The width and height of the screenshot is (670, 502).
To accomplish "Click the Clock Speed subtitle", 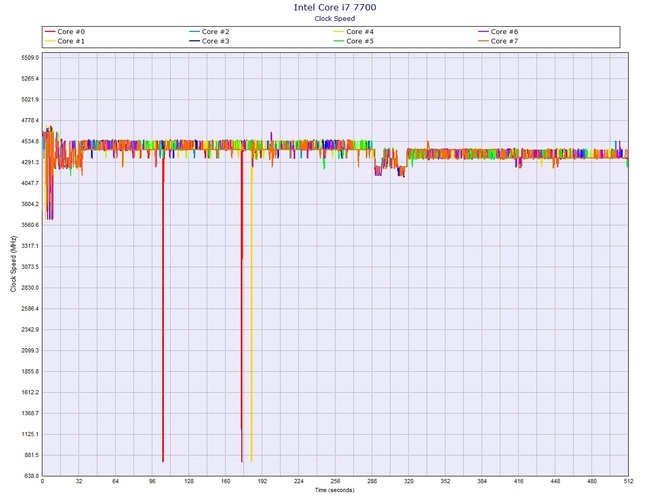I will coord(335,18).
